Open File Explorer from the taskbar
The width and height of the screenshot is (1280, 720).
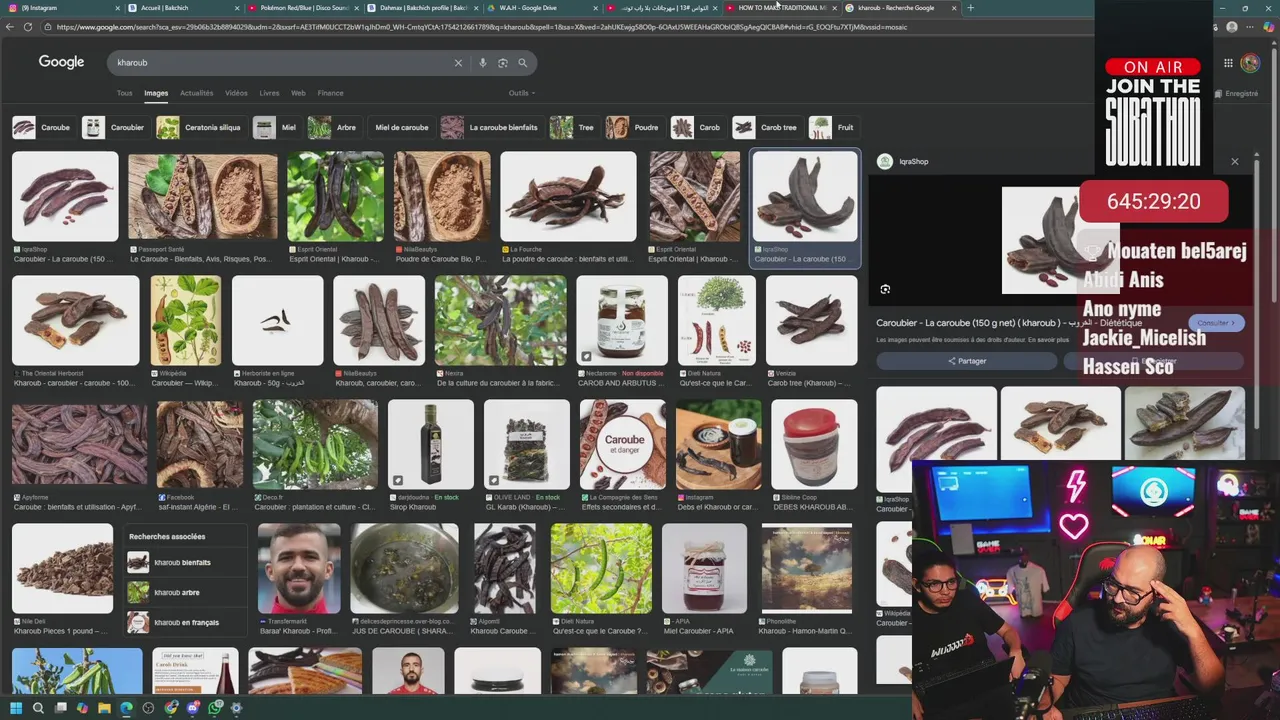[x=104, y=708]
